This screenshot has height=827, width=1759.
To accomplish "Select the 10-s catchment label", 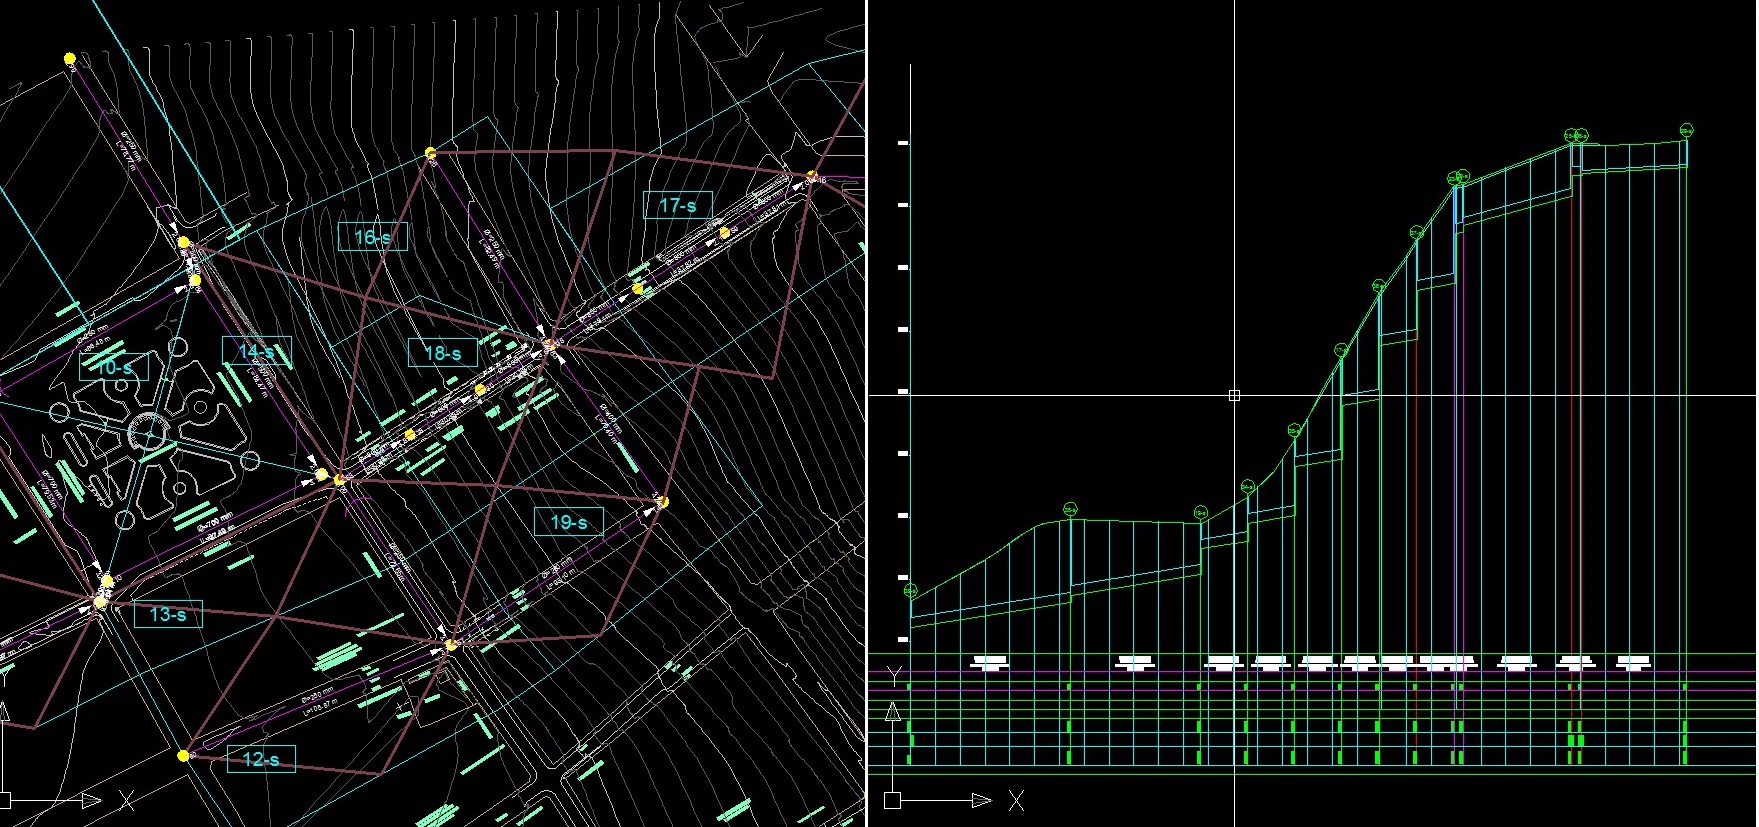I will pos(114,367).
